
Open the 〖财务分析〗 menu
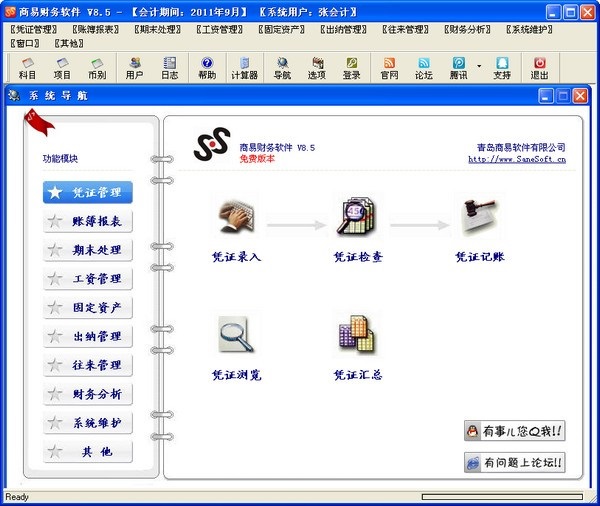tap(469, 30)
